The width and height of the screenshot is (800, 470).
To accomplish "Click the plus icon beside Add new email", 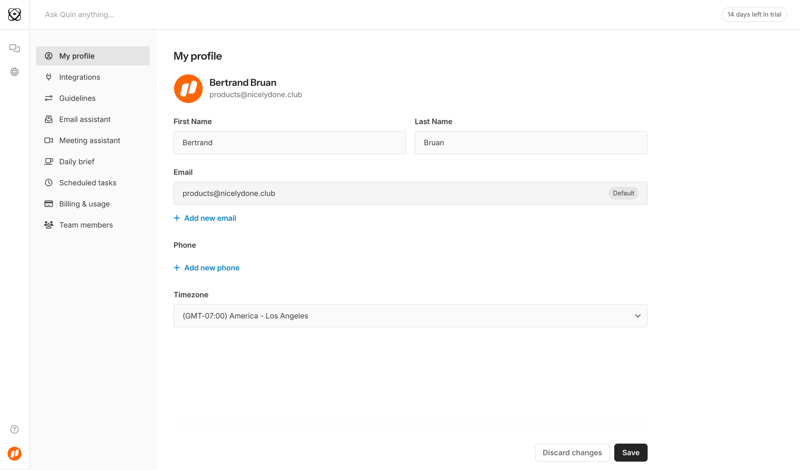I will [x=177, y=218].
